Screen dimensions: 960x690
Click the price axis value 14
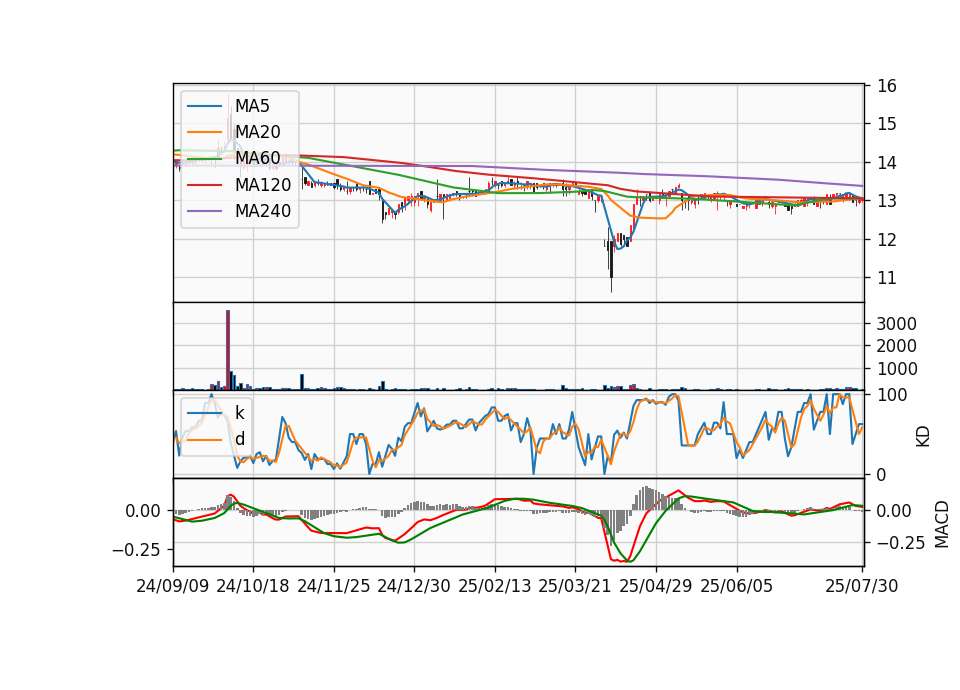pyautogui.click(x=887, y=163)
